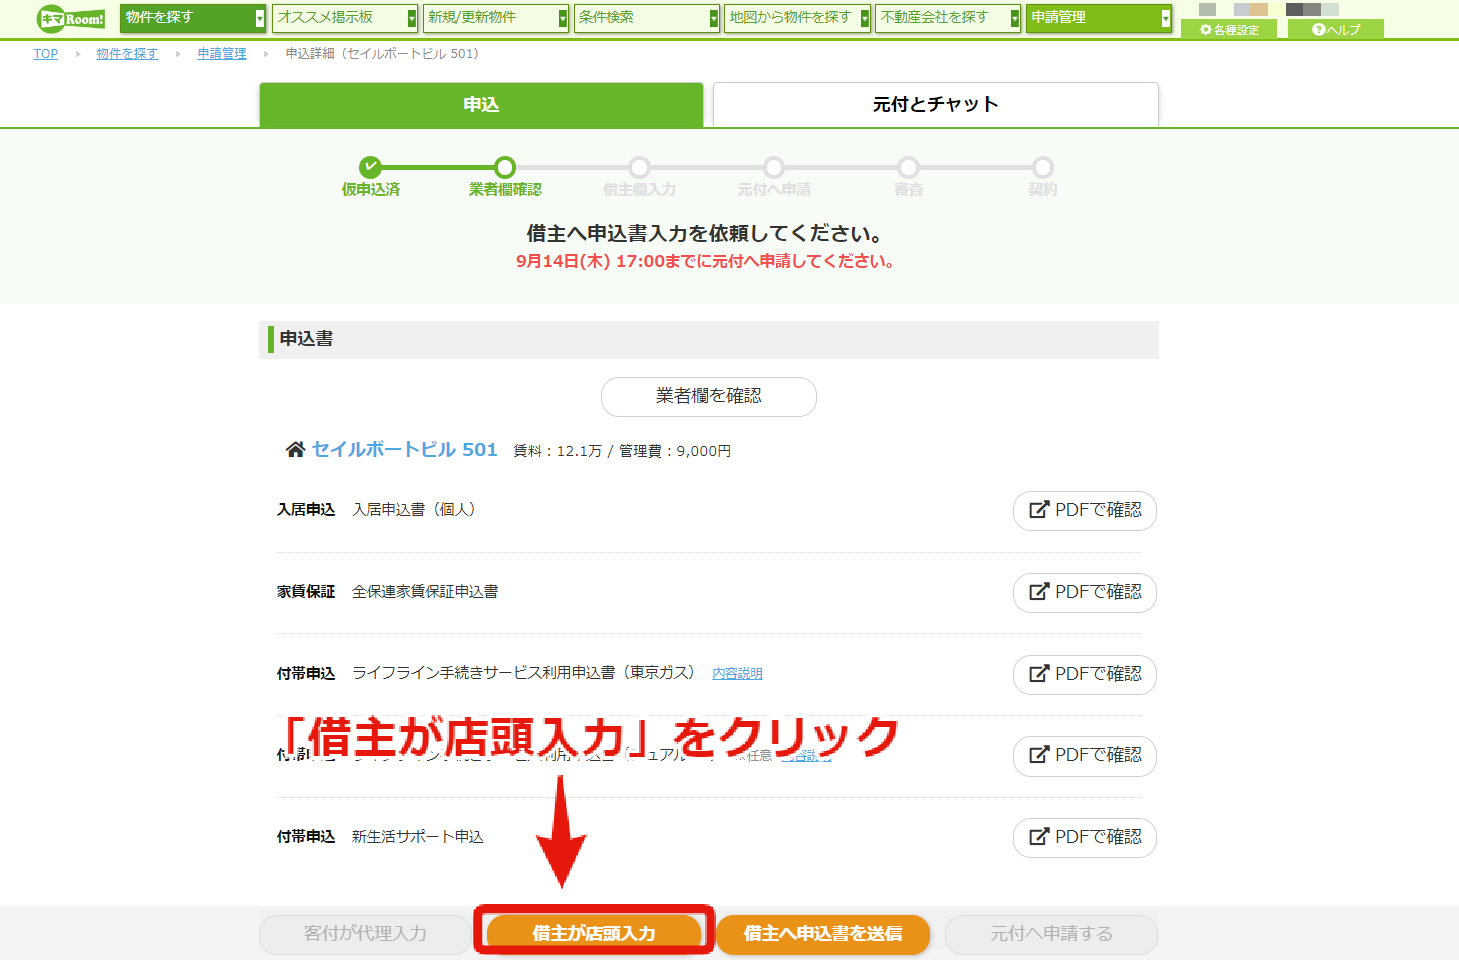Viewport: 1459px width, 960px height.
Task: Click the 業者欄確認 step circle
Action: (505, 167)
